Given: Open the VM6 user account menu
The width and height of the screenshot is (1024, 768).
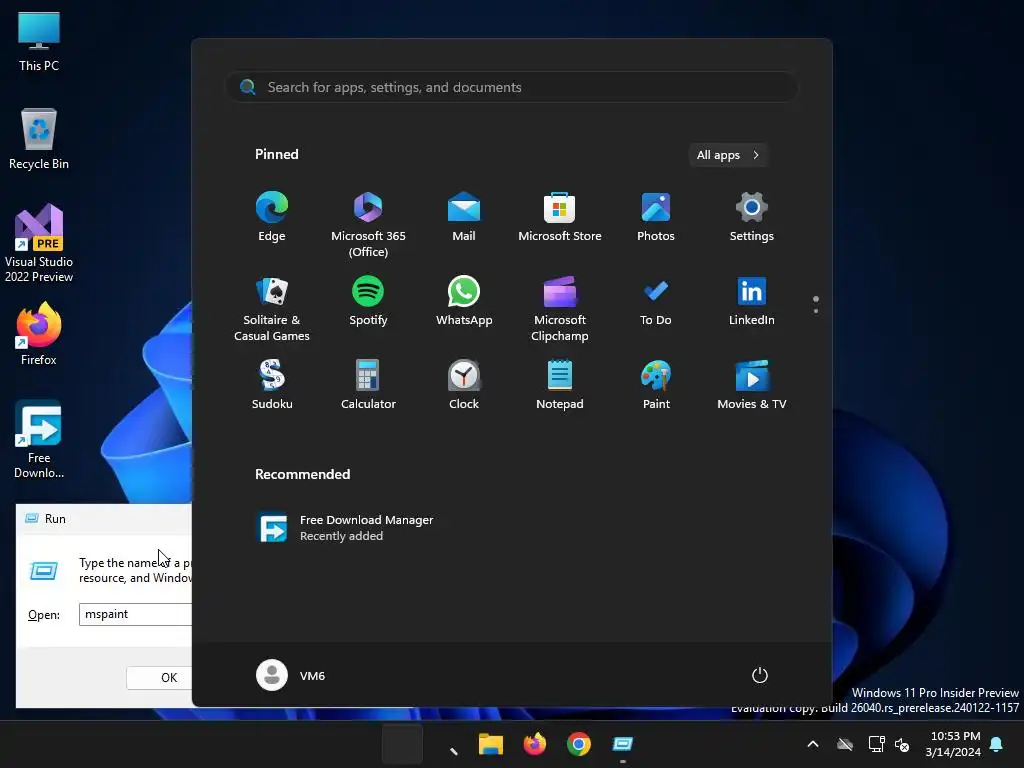Looking at the screenshot, I should click(x=291, y=675).
